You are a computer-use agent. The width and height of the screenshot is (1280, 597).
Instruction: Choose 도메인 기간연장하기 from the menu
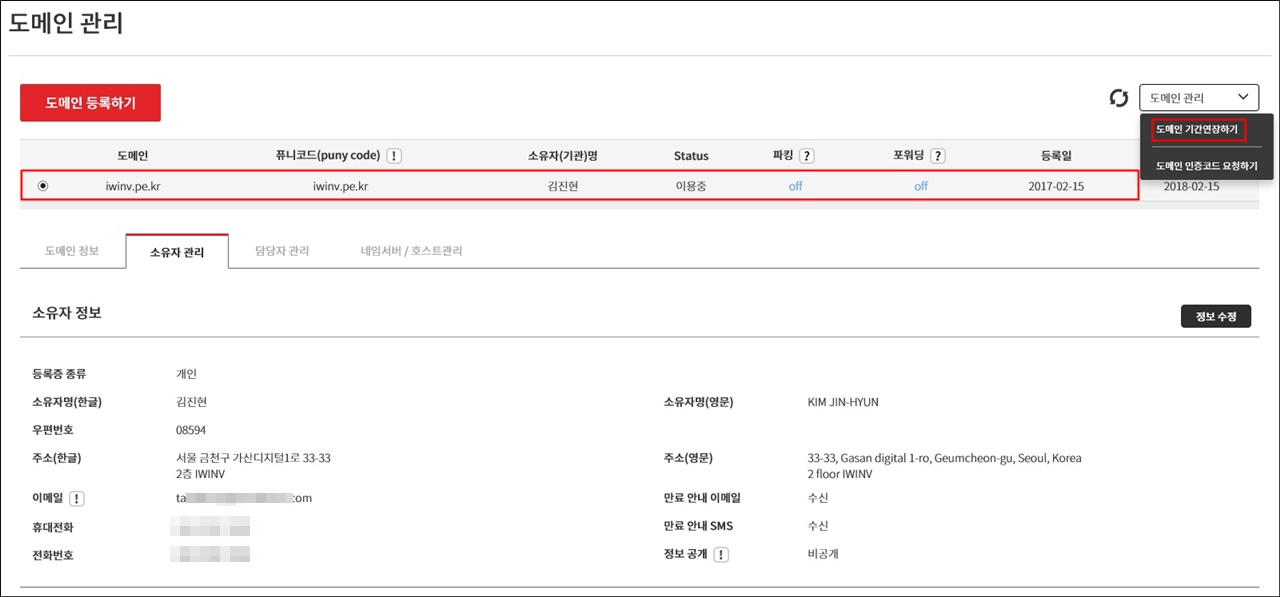[1196, 130]
